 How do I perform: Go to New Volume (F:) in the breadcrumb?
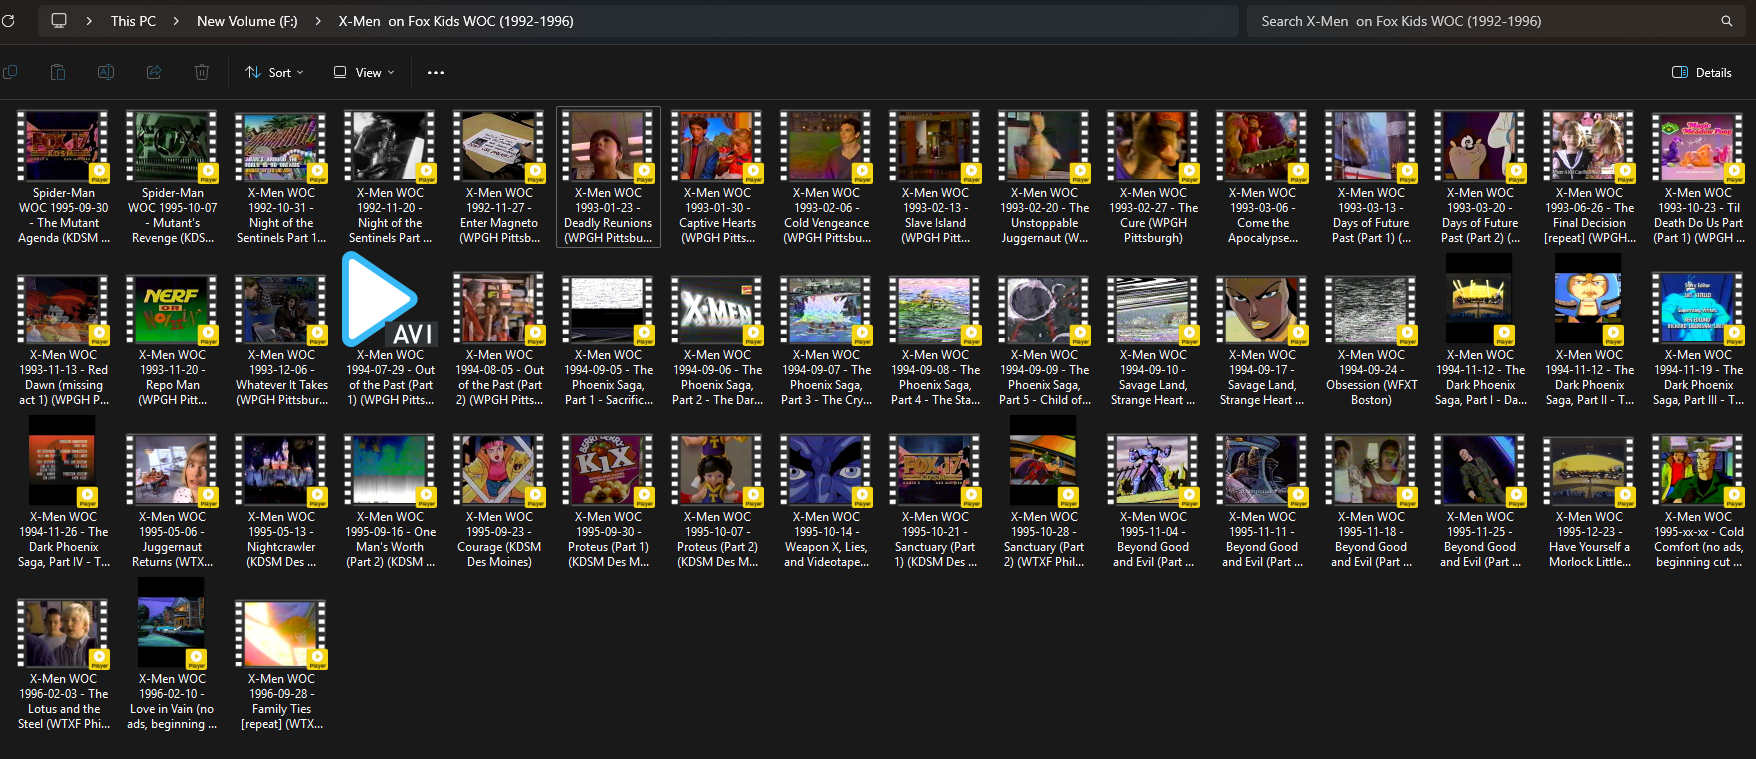point(247,21)
